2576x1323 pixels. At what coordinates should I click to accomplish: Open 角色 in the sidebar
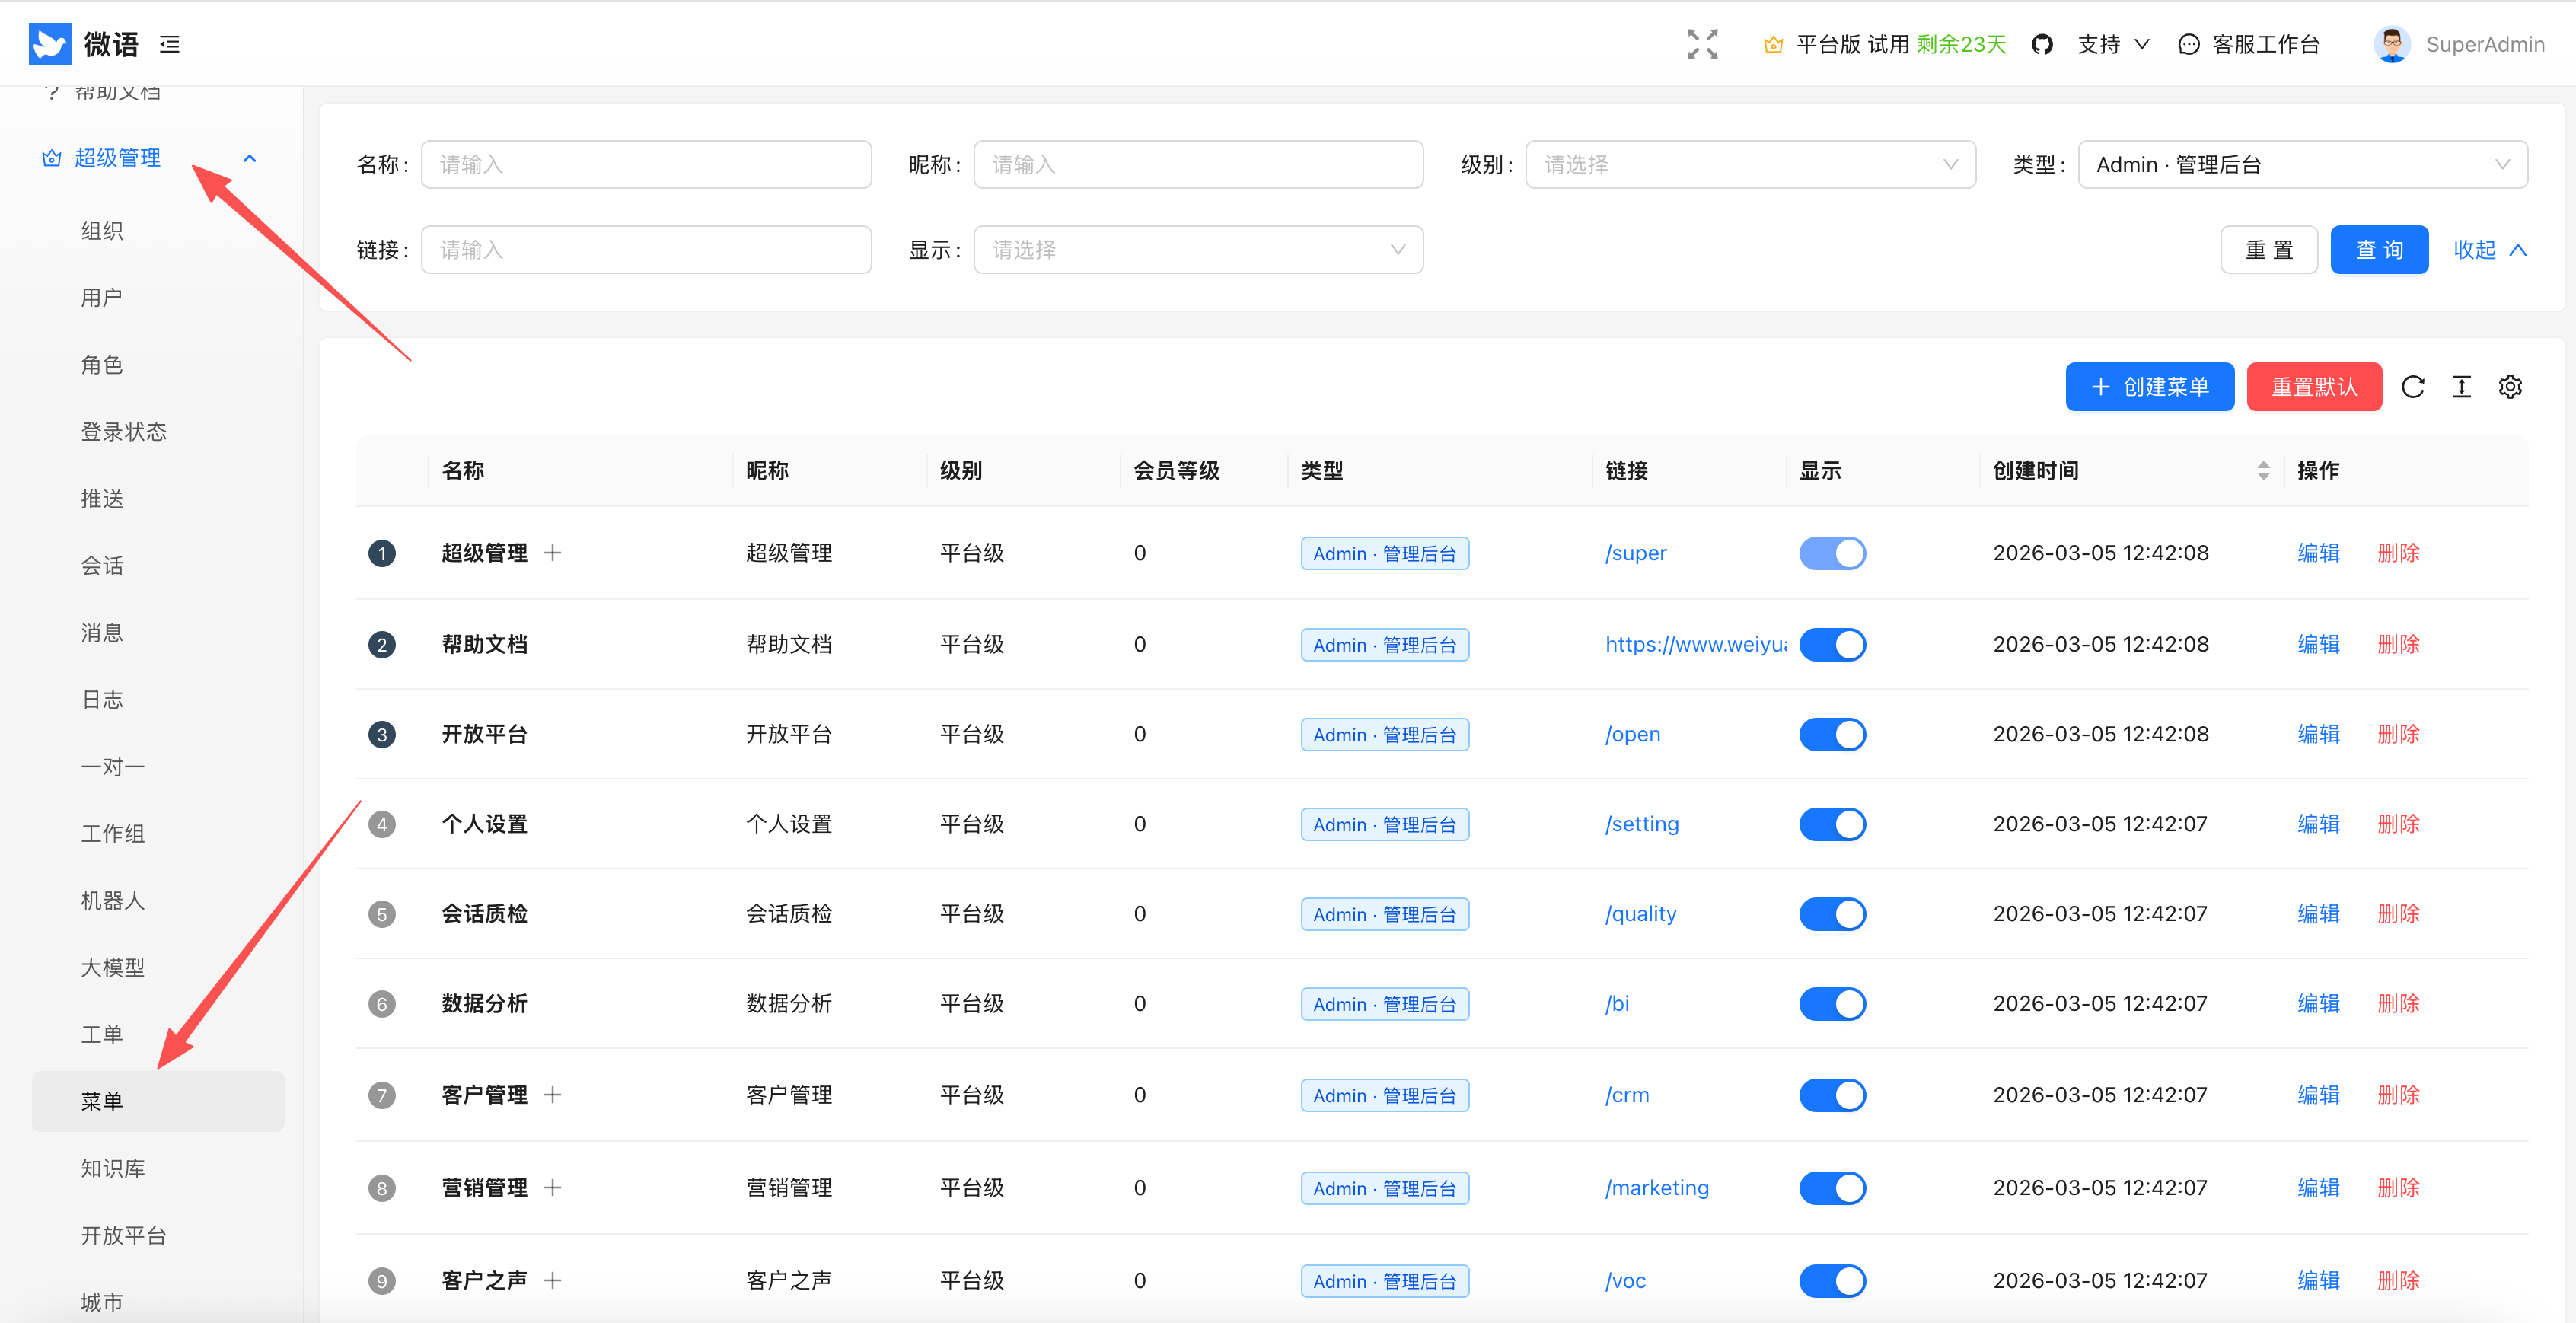[x=102, y=365]
